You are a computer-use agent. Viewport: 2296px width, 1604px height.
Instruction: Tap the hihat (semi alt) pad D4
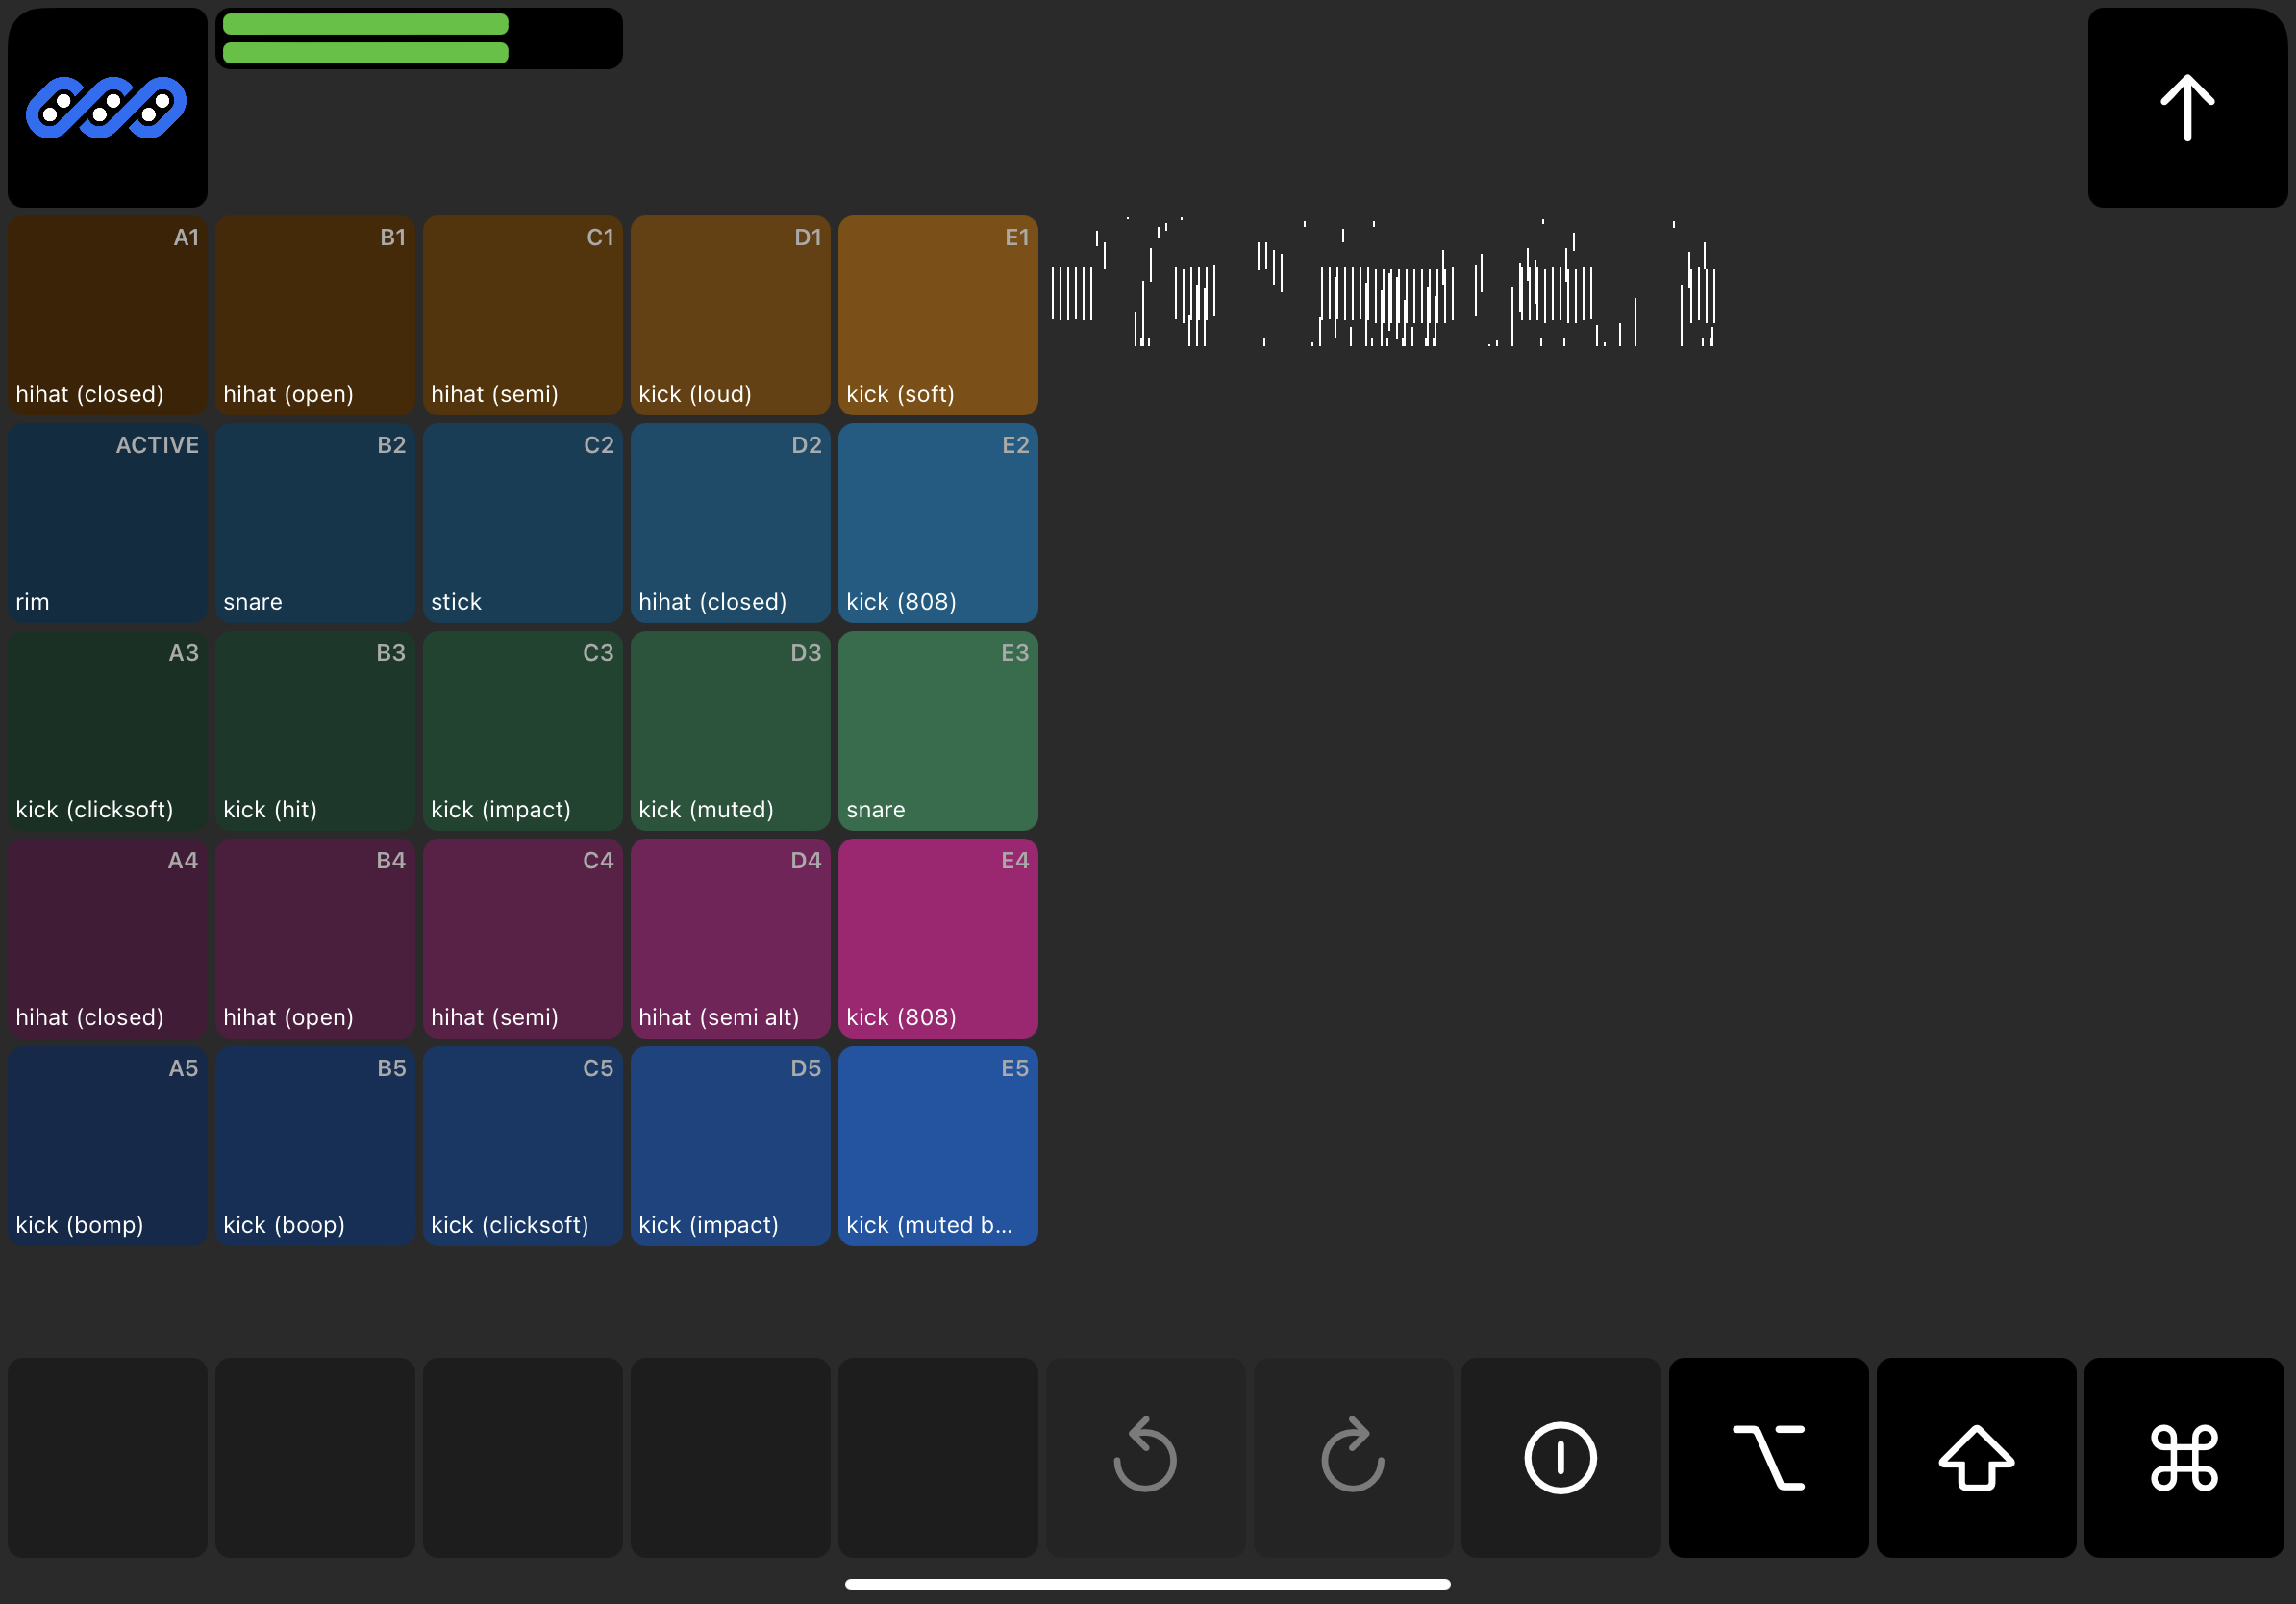coord(731,939)
